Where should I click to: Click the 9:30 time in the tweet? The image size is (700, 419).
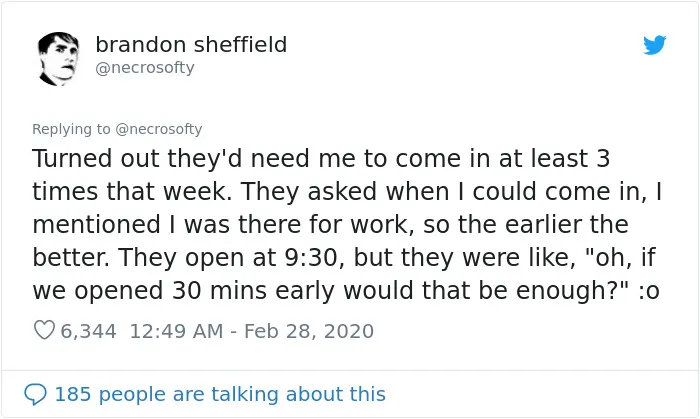(x=310, y=257)
